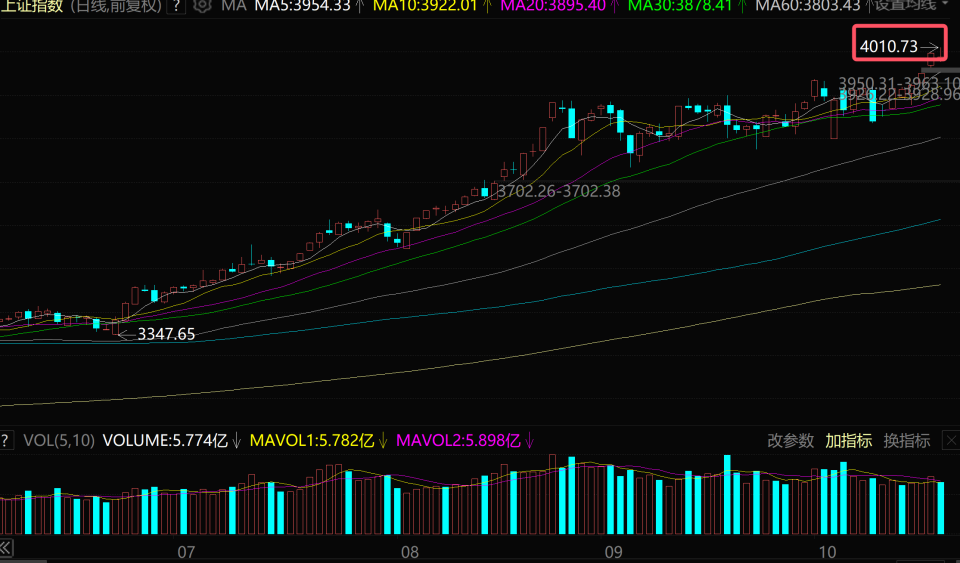
Task: Click the 4010.73 high price label
Action: [x=888, y=47]
